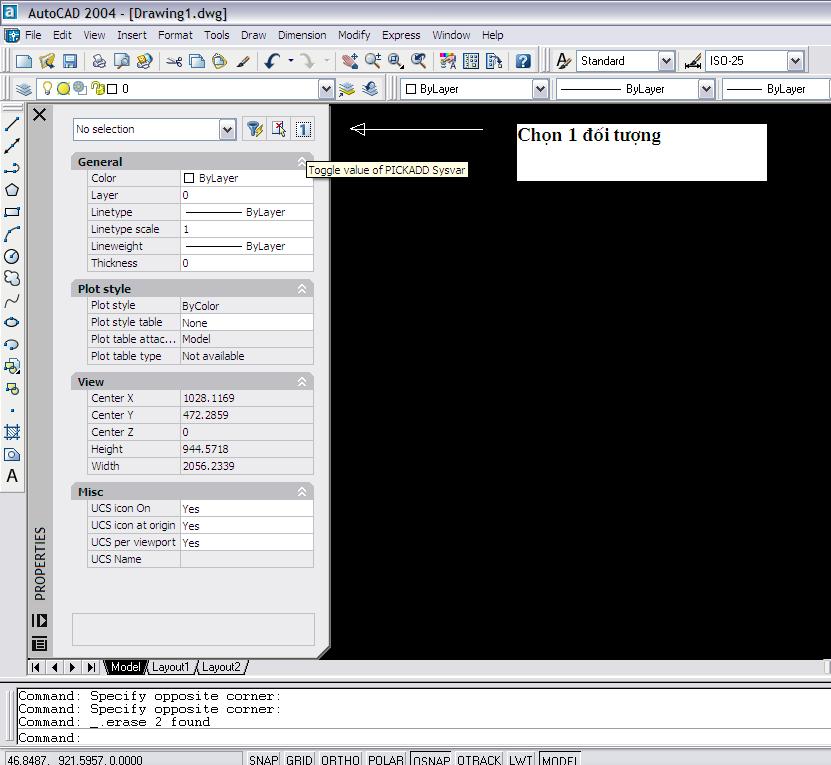Click Select Objects icon in Properties palette
Viewport: 831px width, 765px height.
pyautogui.click(x=279, y=129)
